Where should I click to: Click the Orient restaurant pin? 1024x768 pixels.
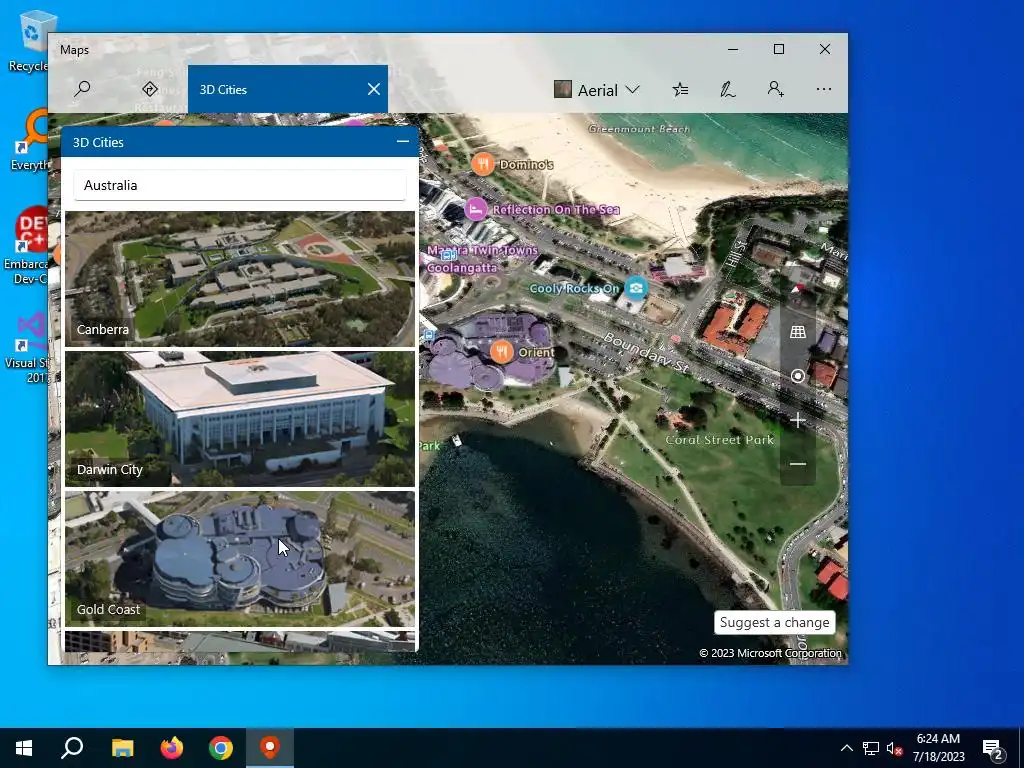pos(502,352)
